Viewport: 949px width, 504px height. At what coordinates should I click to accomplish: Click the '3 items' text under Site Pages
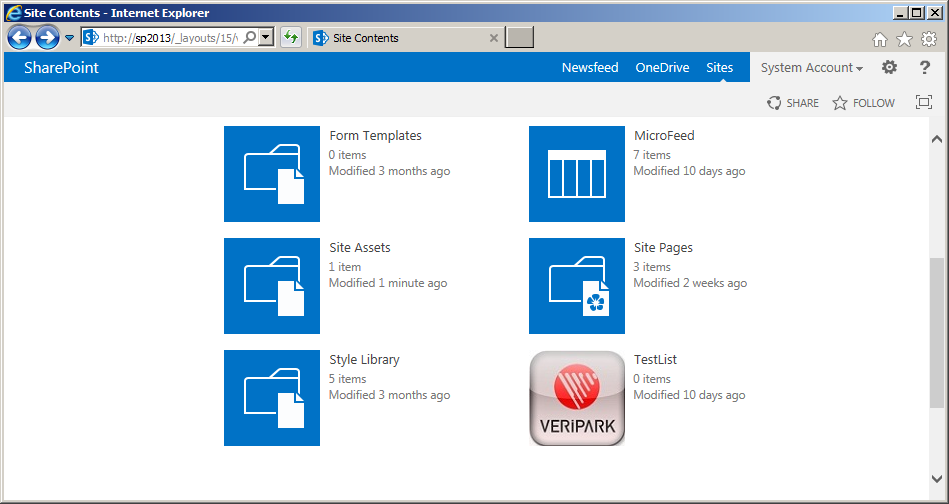652,267
